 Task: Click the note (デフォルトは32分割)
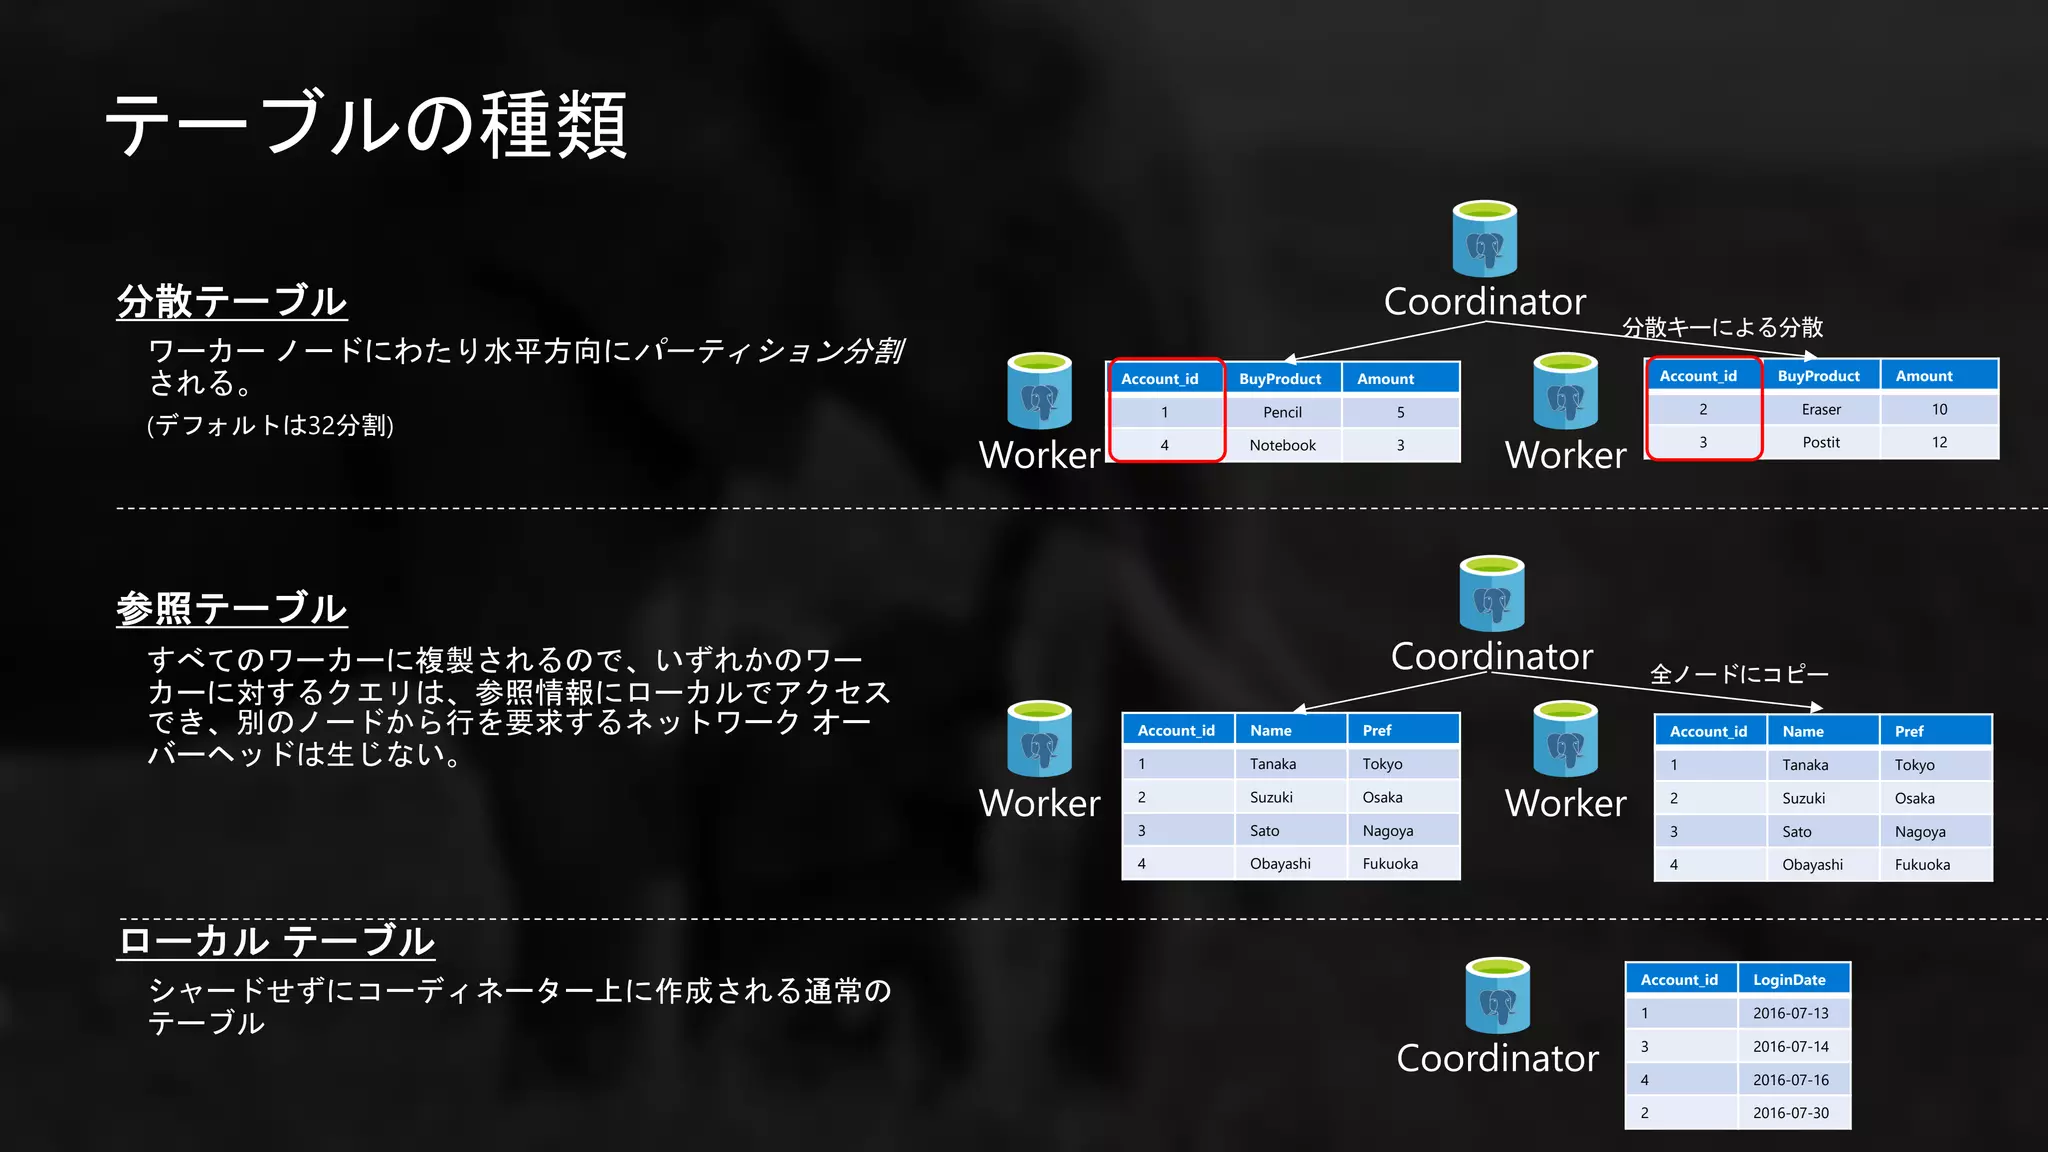pos(270,425)
